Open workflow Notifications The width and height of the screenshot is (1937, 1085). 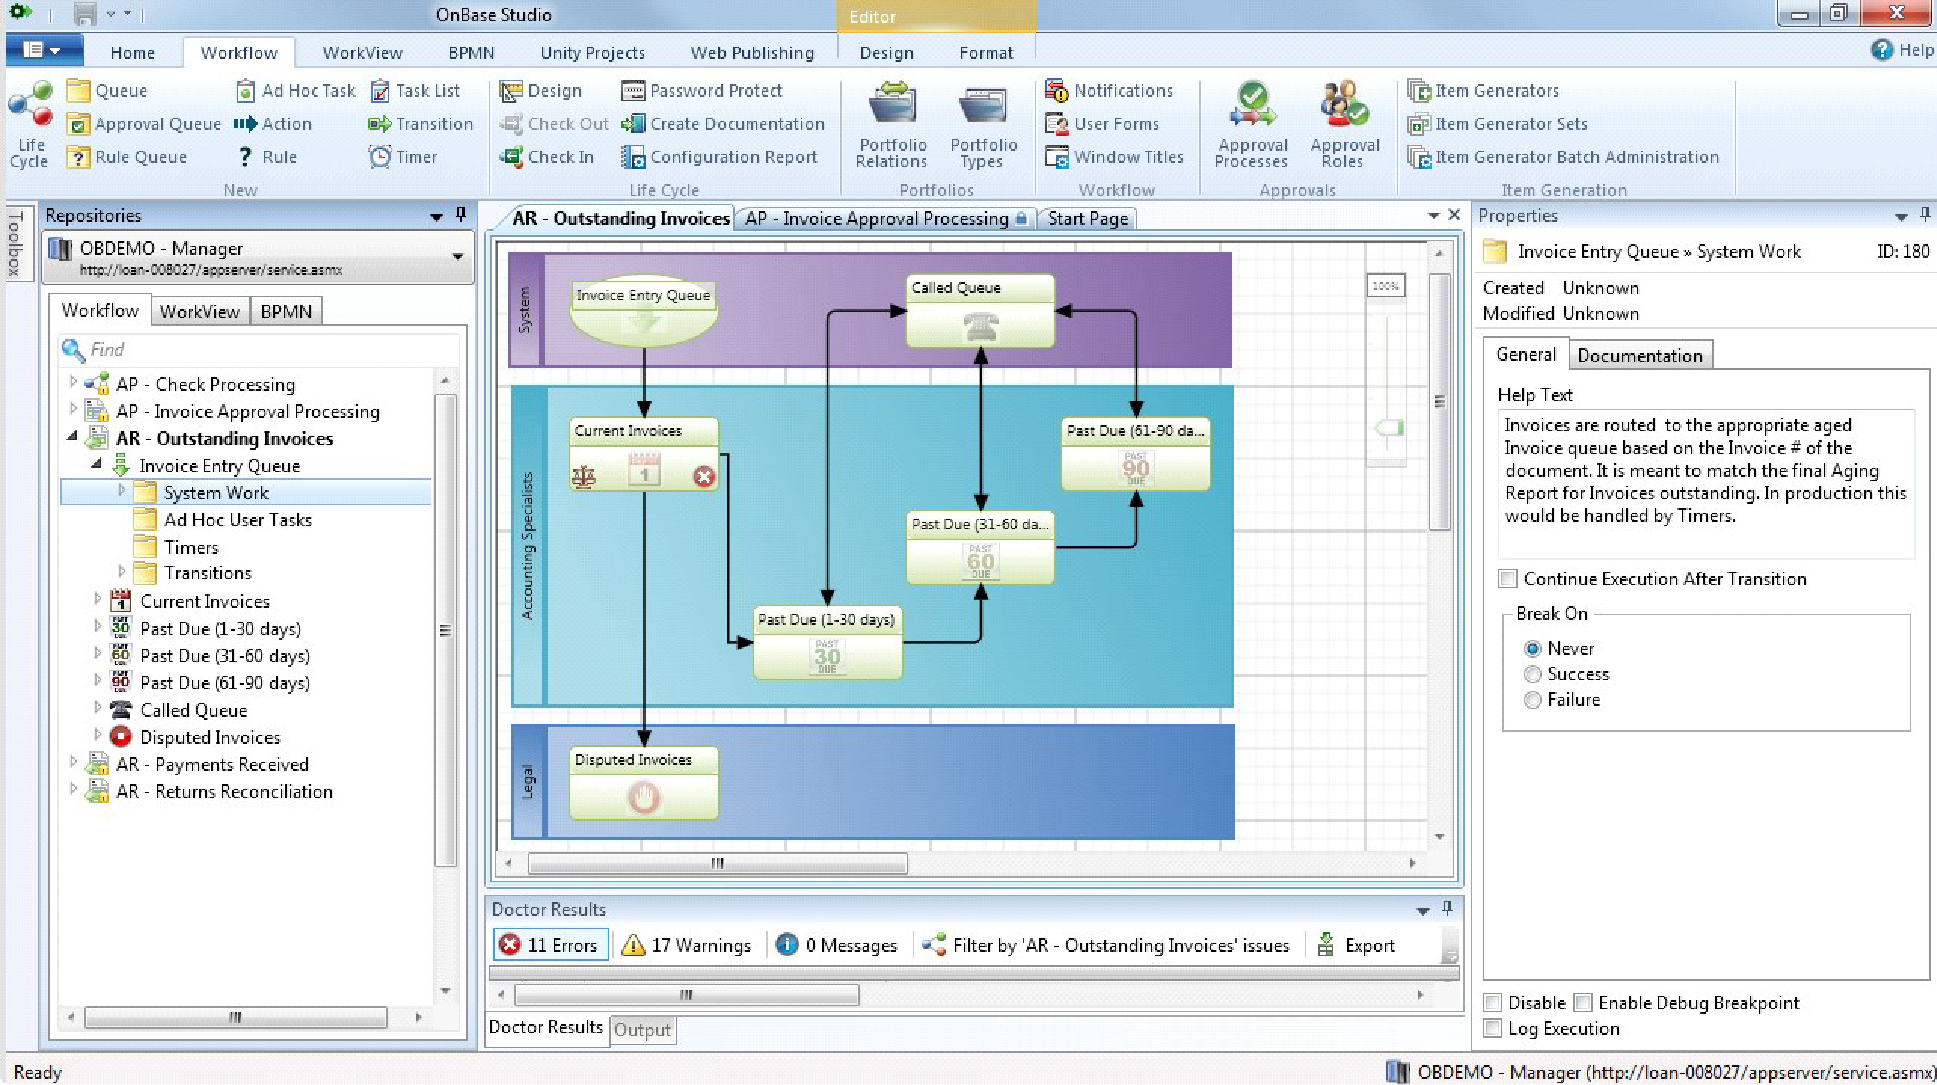click(1109, 91)
